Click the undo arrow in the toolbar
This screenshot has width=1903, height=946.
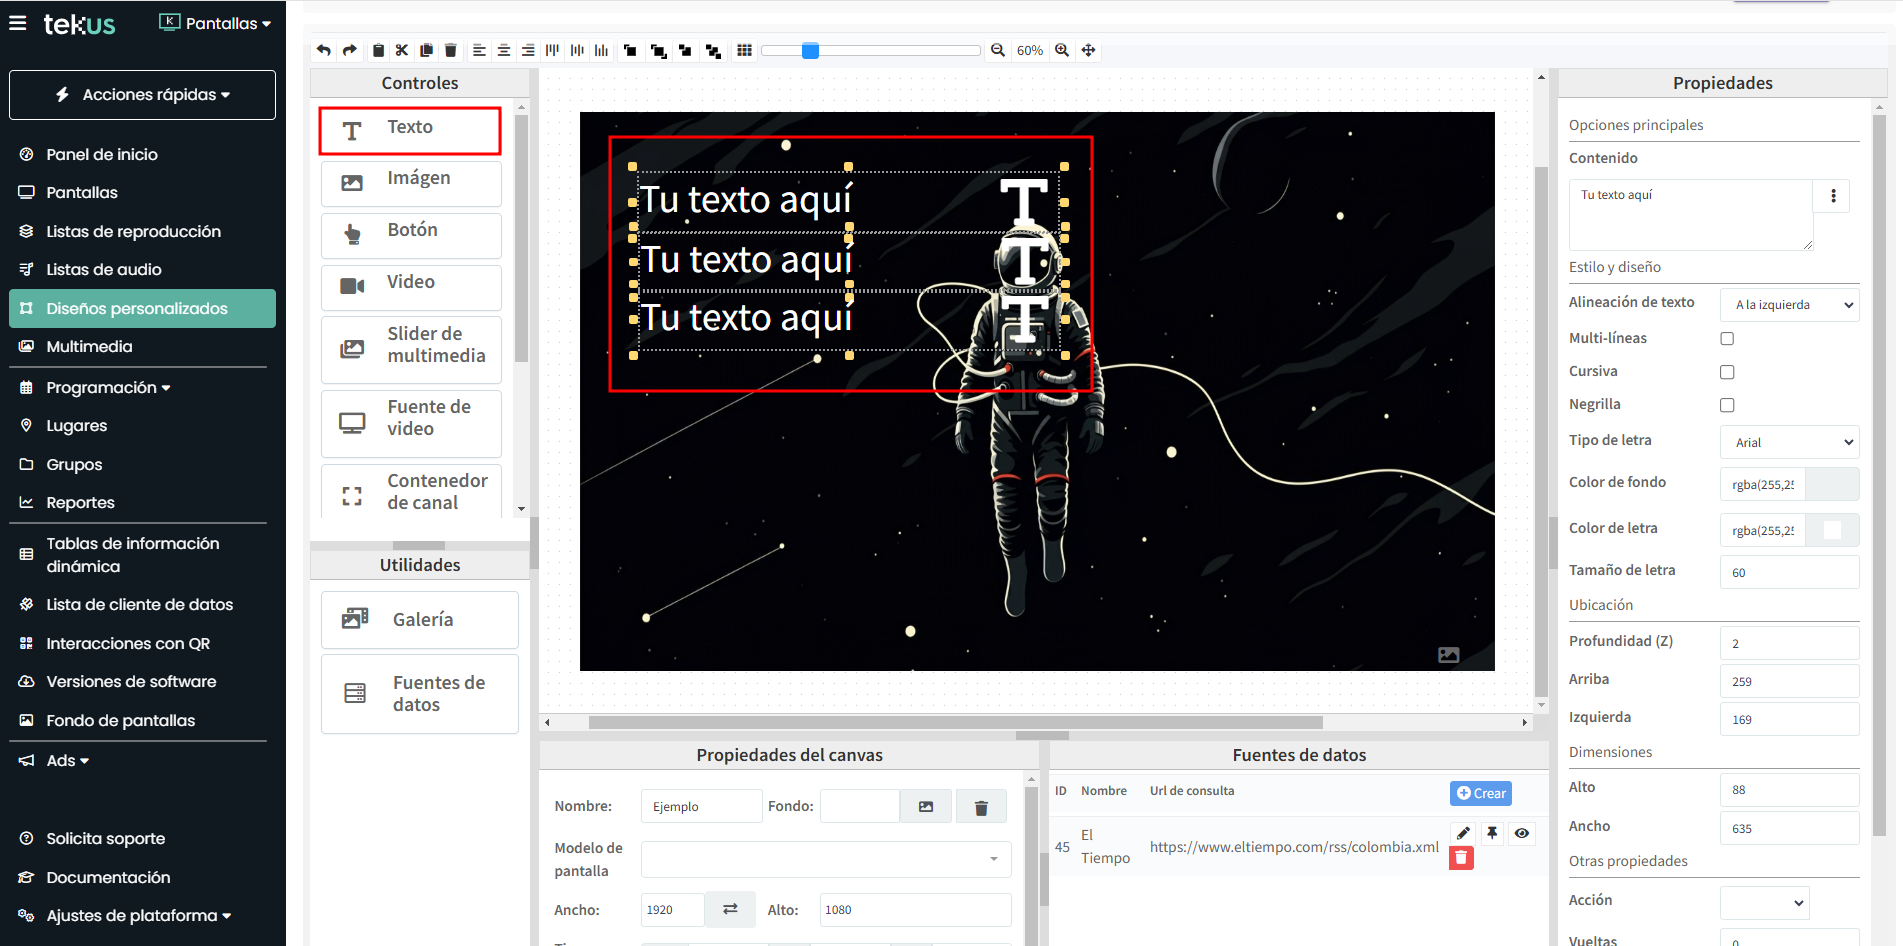323,50
